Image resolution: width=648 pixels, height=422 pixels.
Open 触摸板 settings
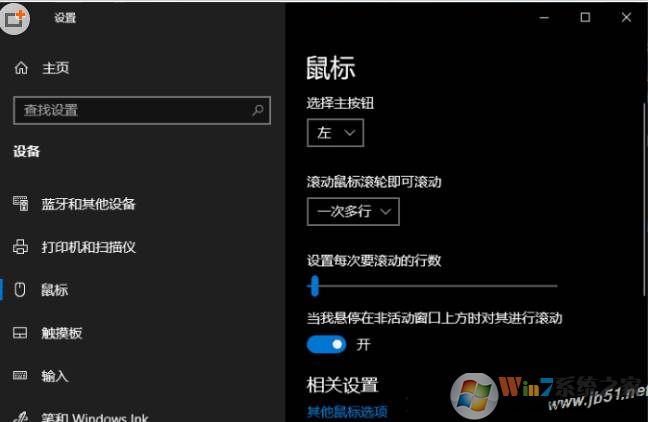(x=62, y=333)
